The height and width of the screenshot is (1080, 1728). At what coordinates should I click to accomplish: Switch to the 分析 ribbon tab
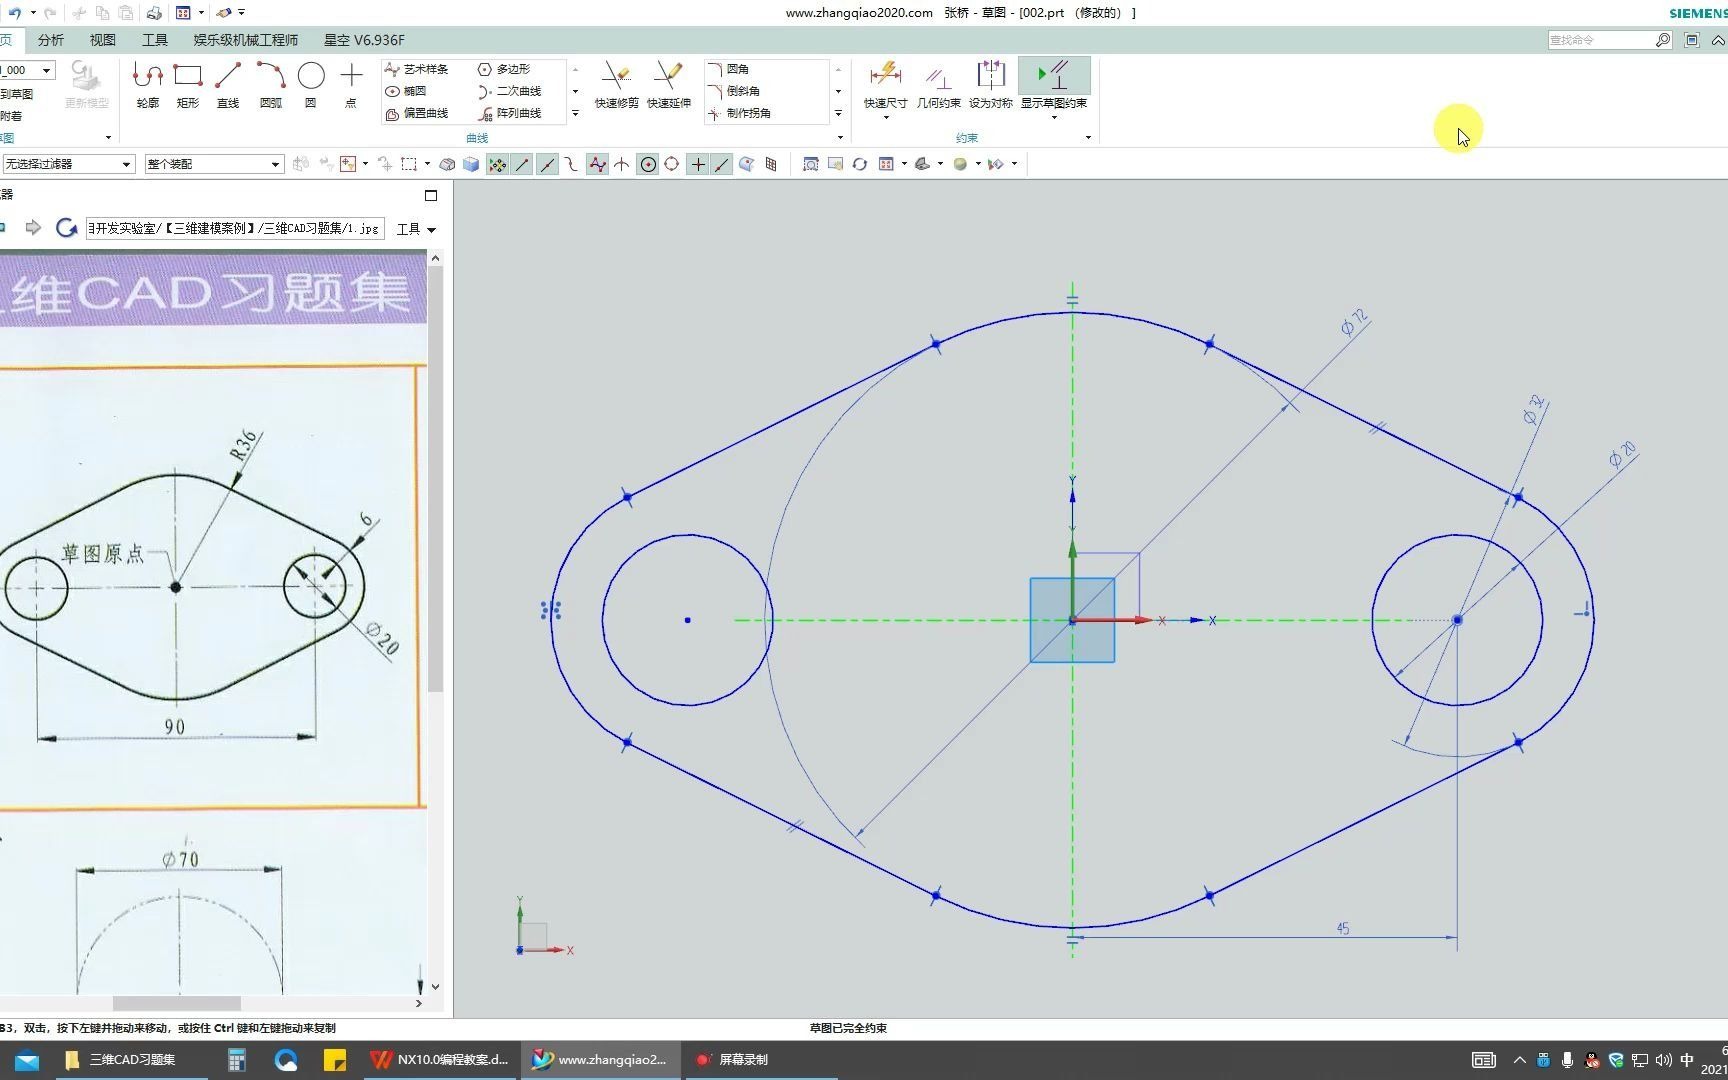[50, 40]
